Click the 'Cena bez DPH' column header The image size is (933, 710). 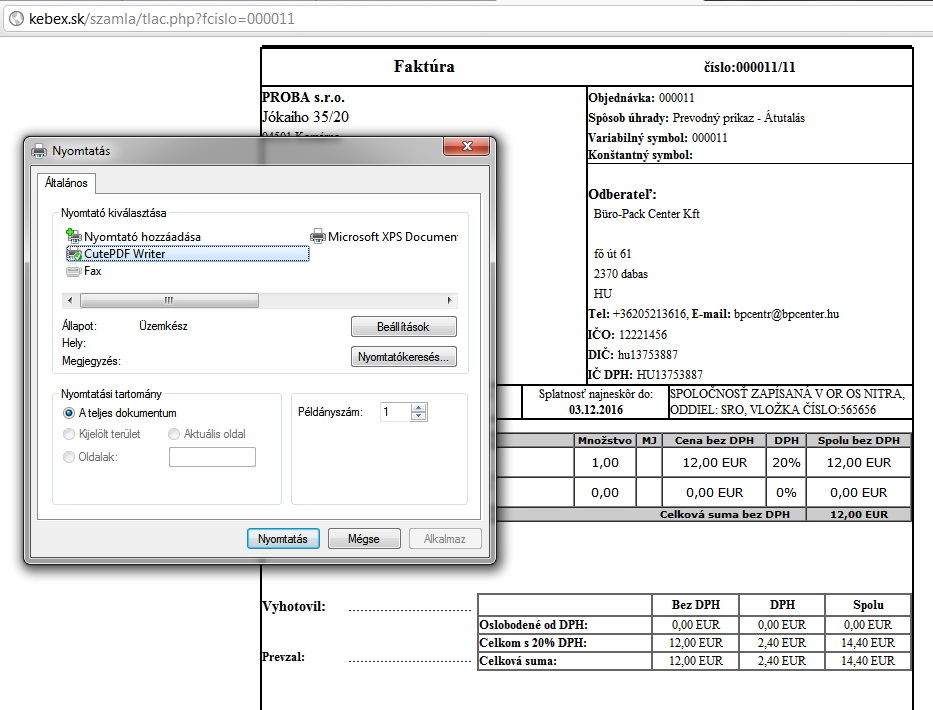[x=714, y=440]
